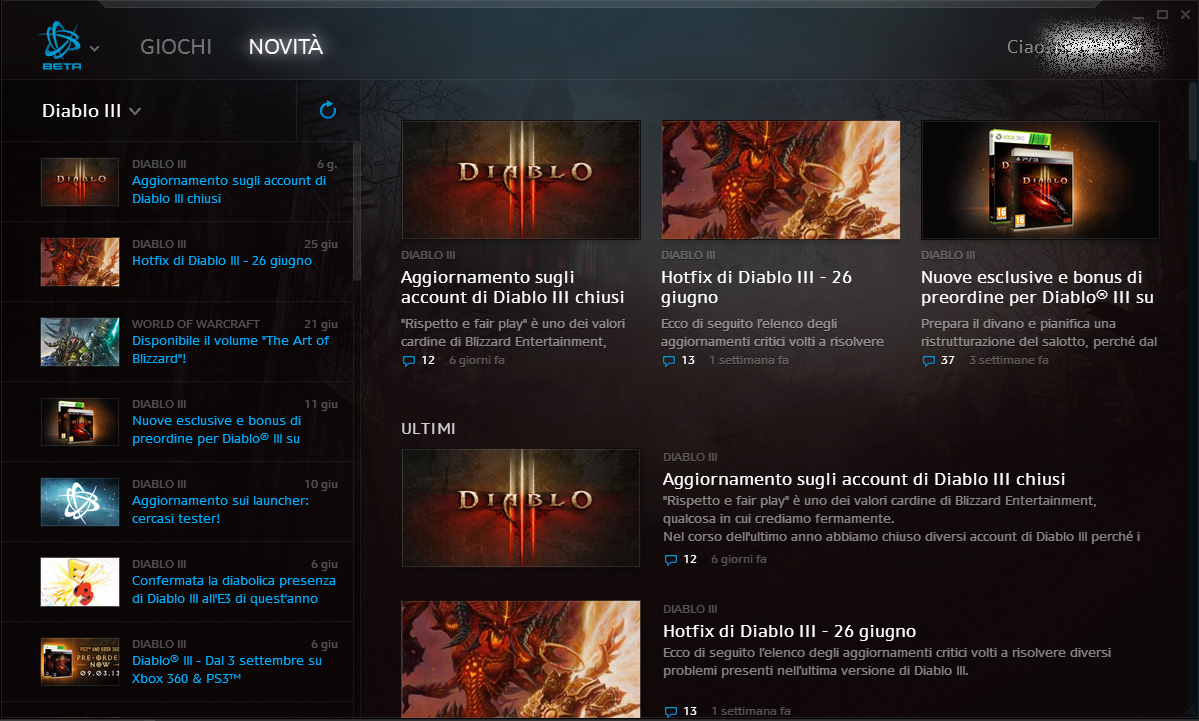Image resolution: width=1199 pixels, height=721 pixels.
Task: Open the Xbox 360 and PS3 box art thumbnail
Action: [x=1040, y=180]
